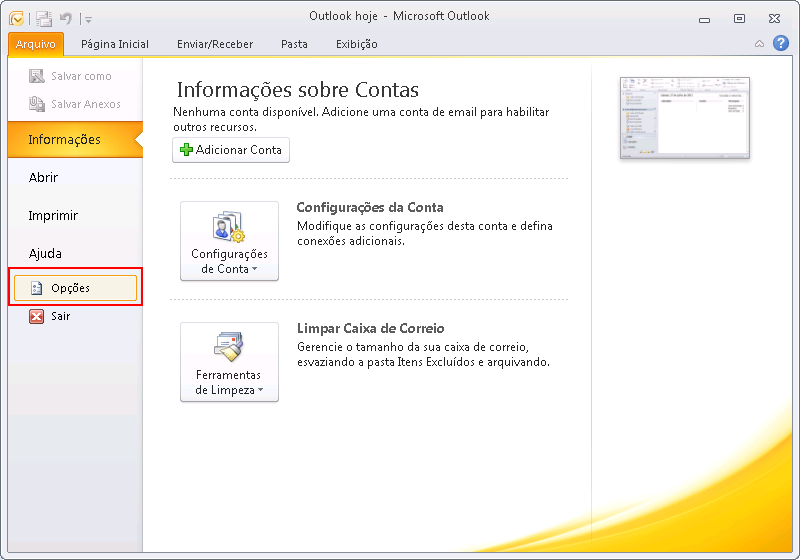Minimize the ribbon with the caret icon
Image resolution: width=800 pixels, height=560 pixels.
coord(759,44)
